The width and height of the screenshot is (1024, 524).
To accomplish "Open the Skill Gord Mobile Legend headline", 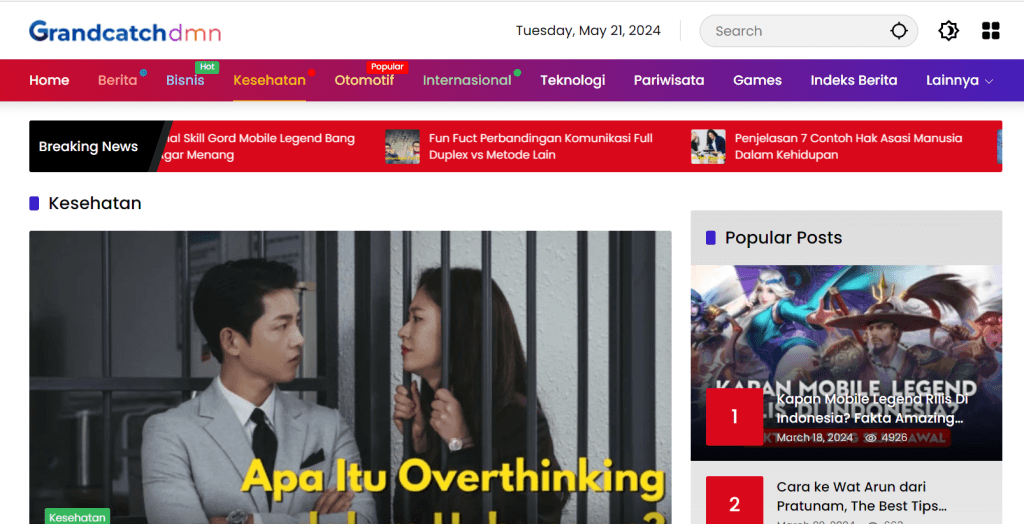I will (258, 146).
